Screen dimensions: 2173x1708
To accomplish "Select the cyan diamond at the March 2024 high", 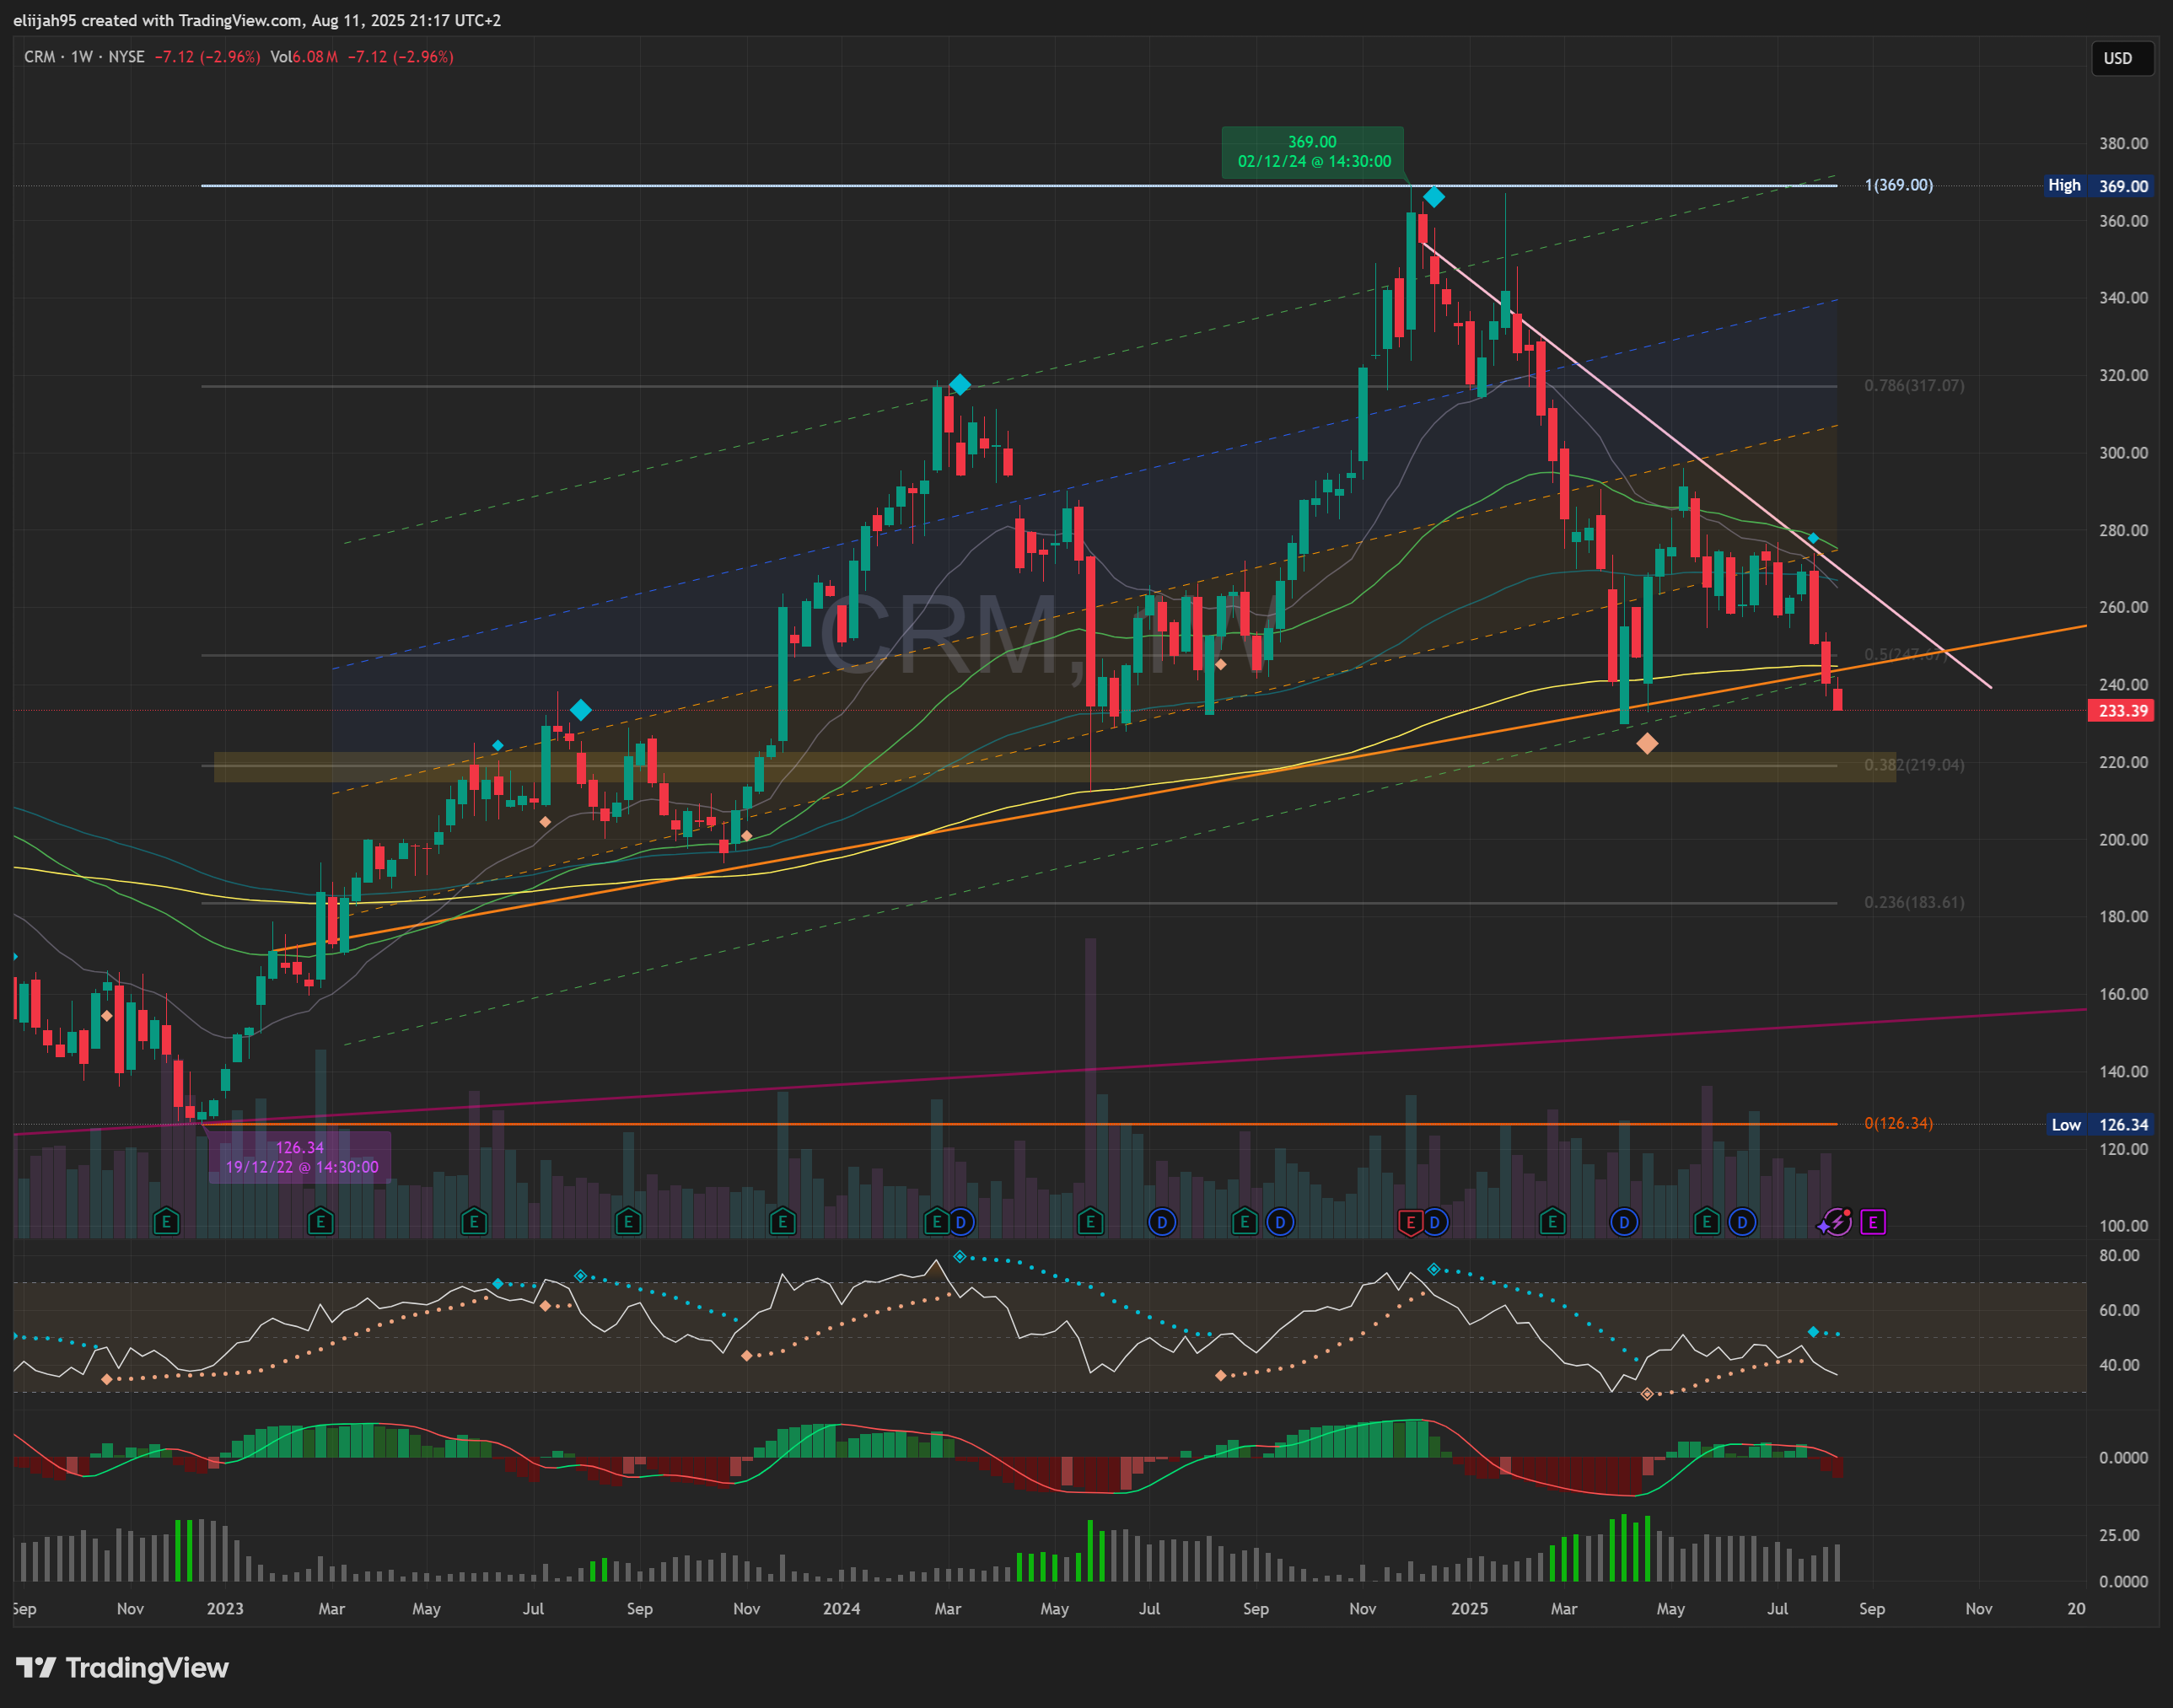I will coord(960,384).
